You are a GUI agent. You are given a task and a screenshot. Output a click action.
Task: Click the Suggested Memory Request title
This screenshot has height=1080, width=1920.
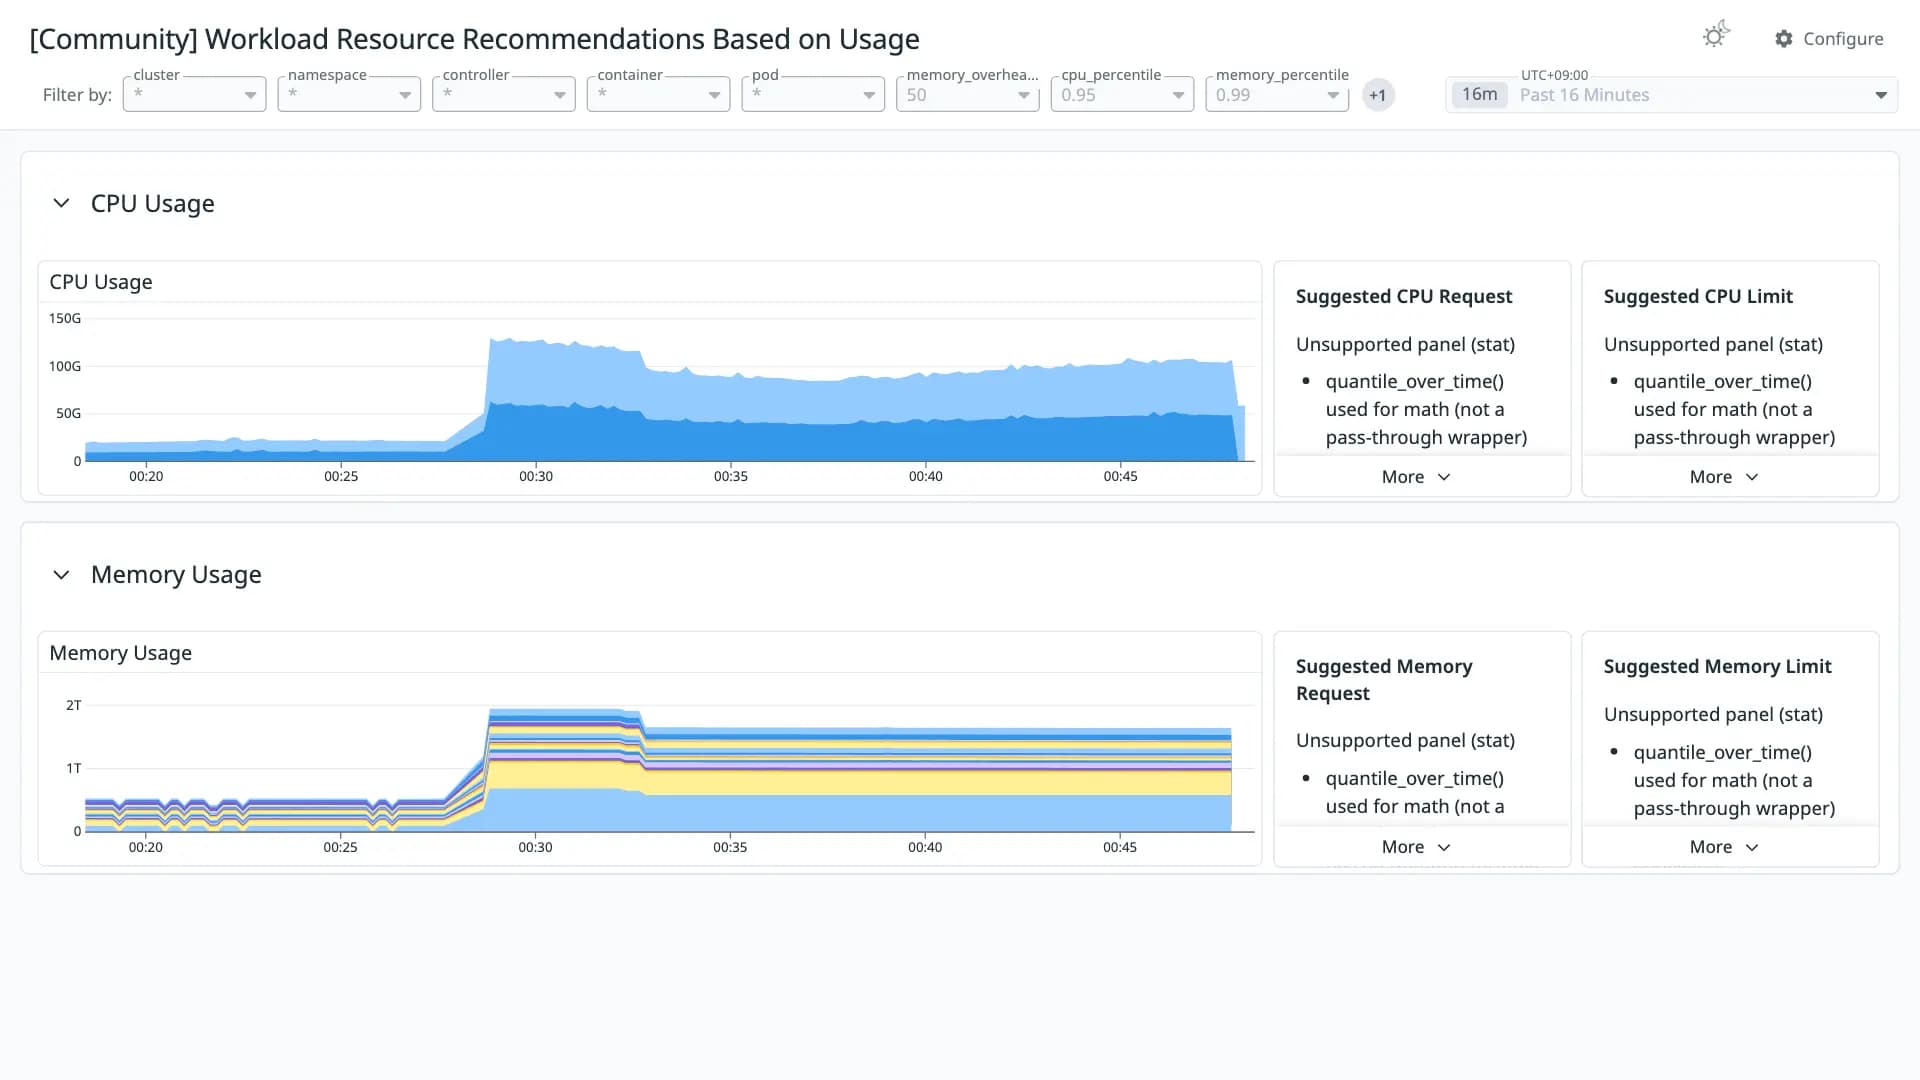pyautogui.click(x=1384, y=680)
